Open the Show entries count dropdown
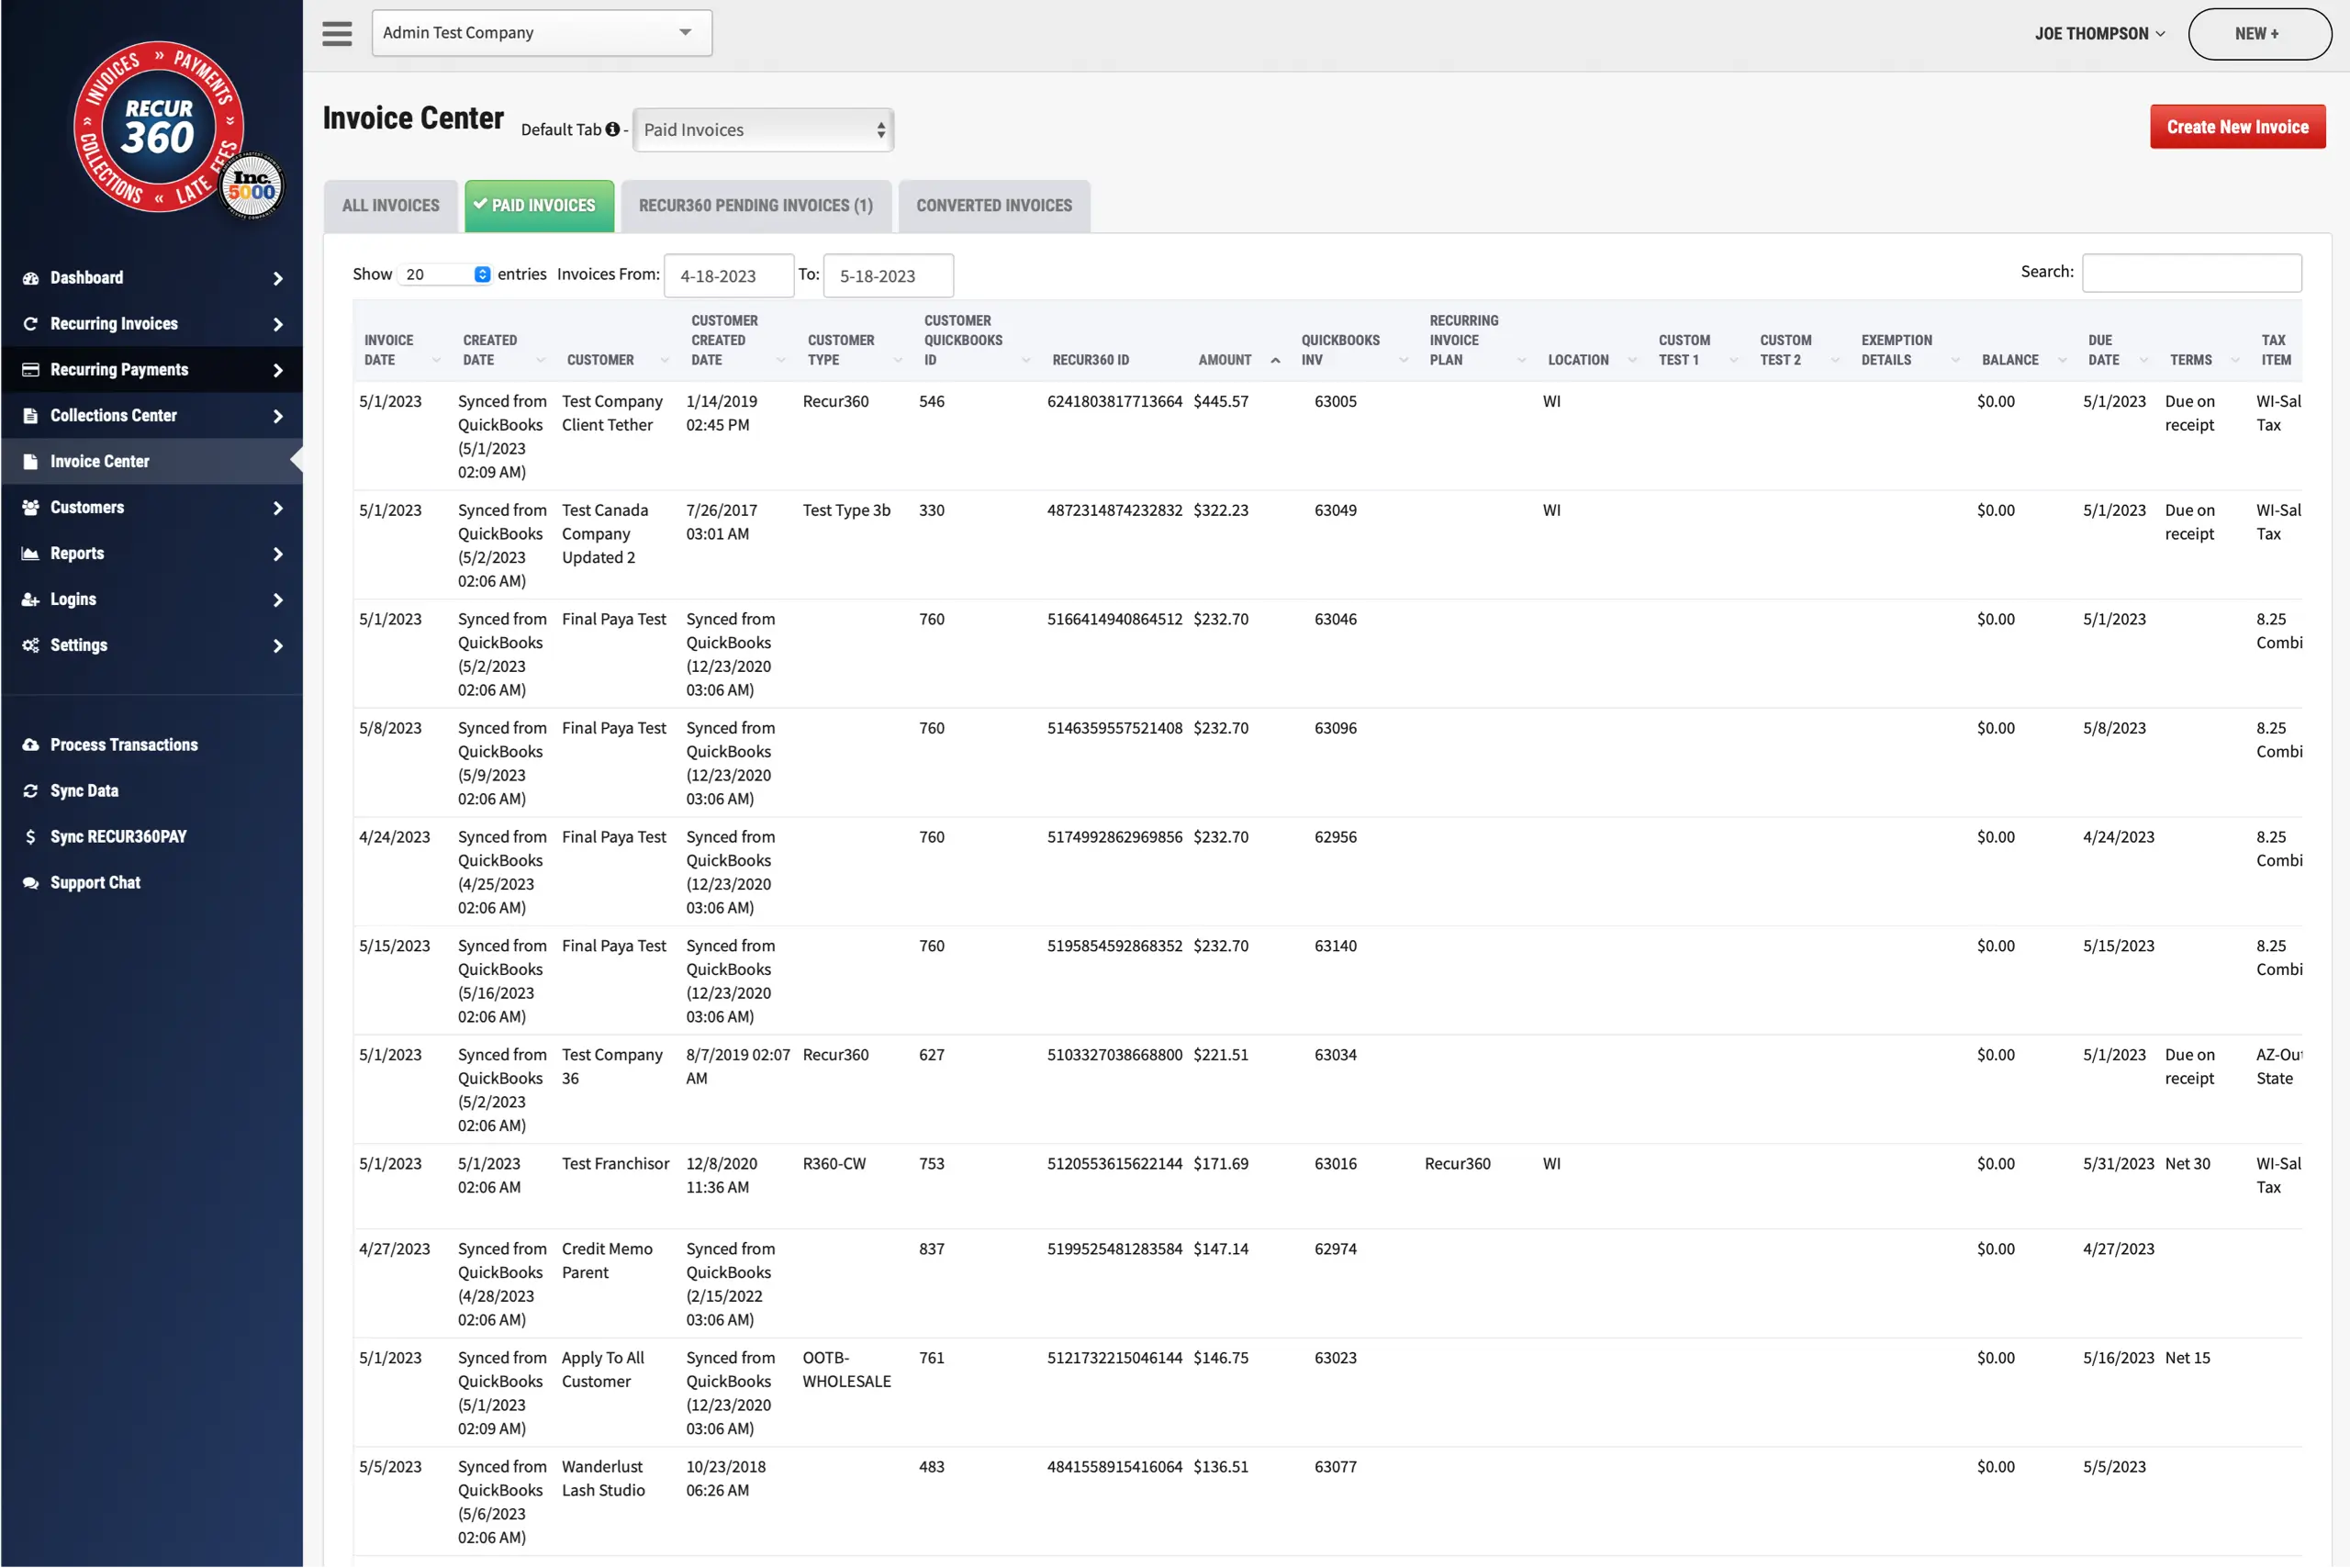The image size is (2350, 1568). pos(445,274)
